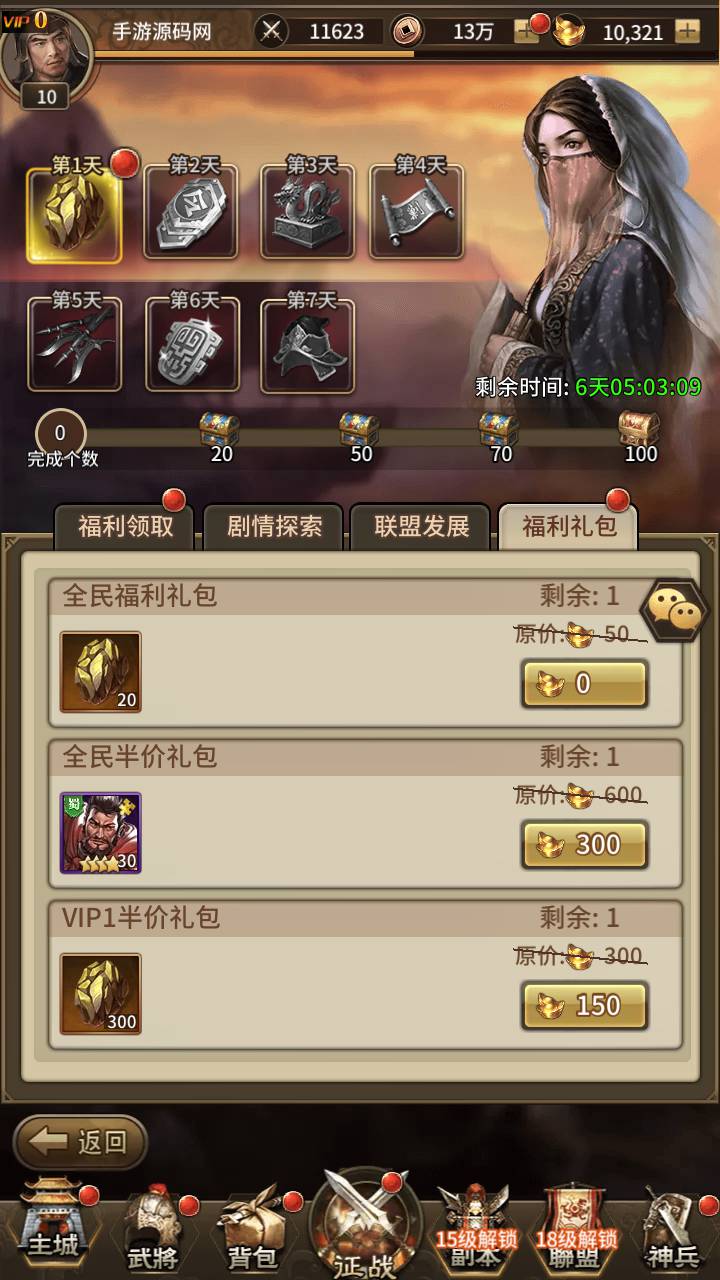Click the 返回 back button
720x1280 pixels.
(81, 1142)
